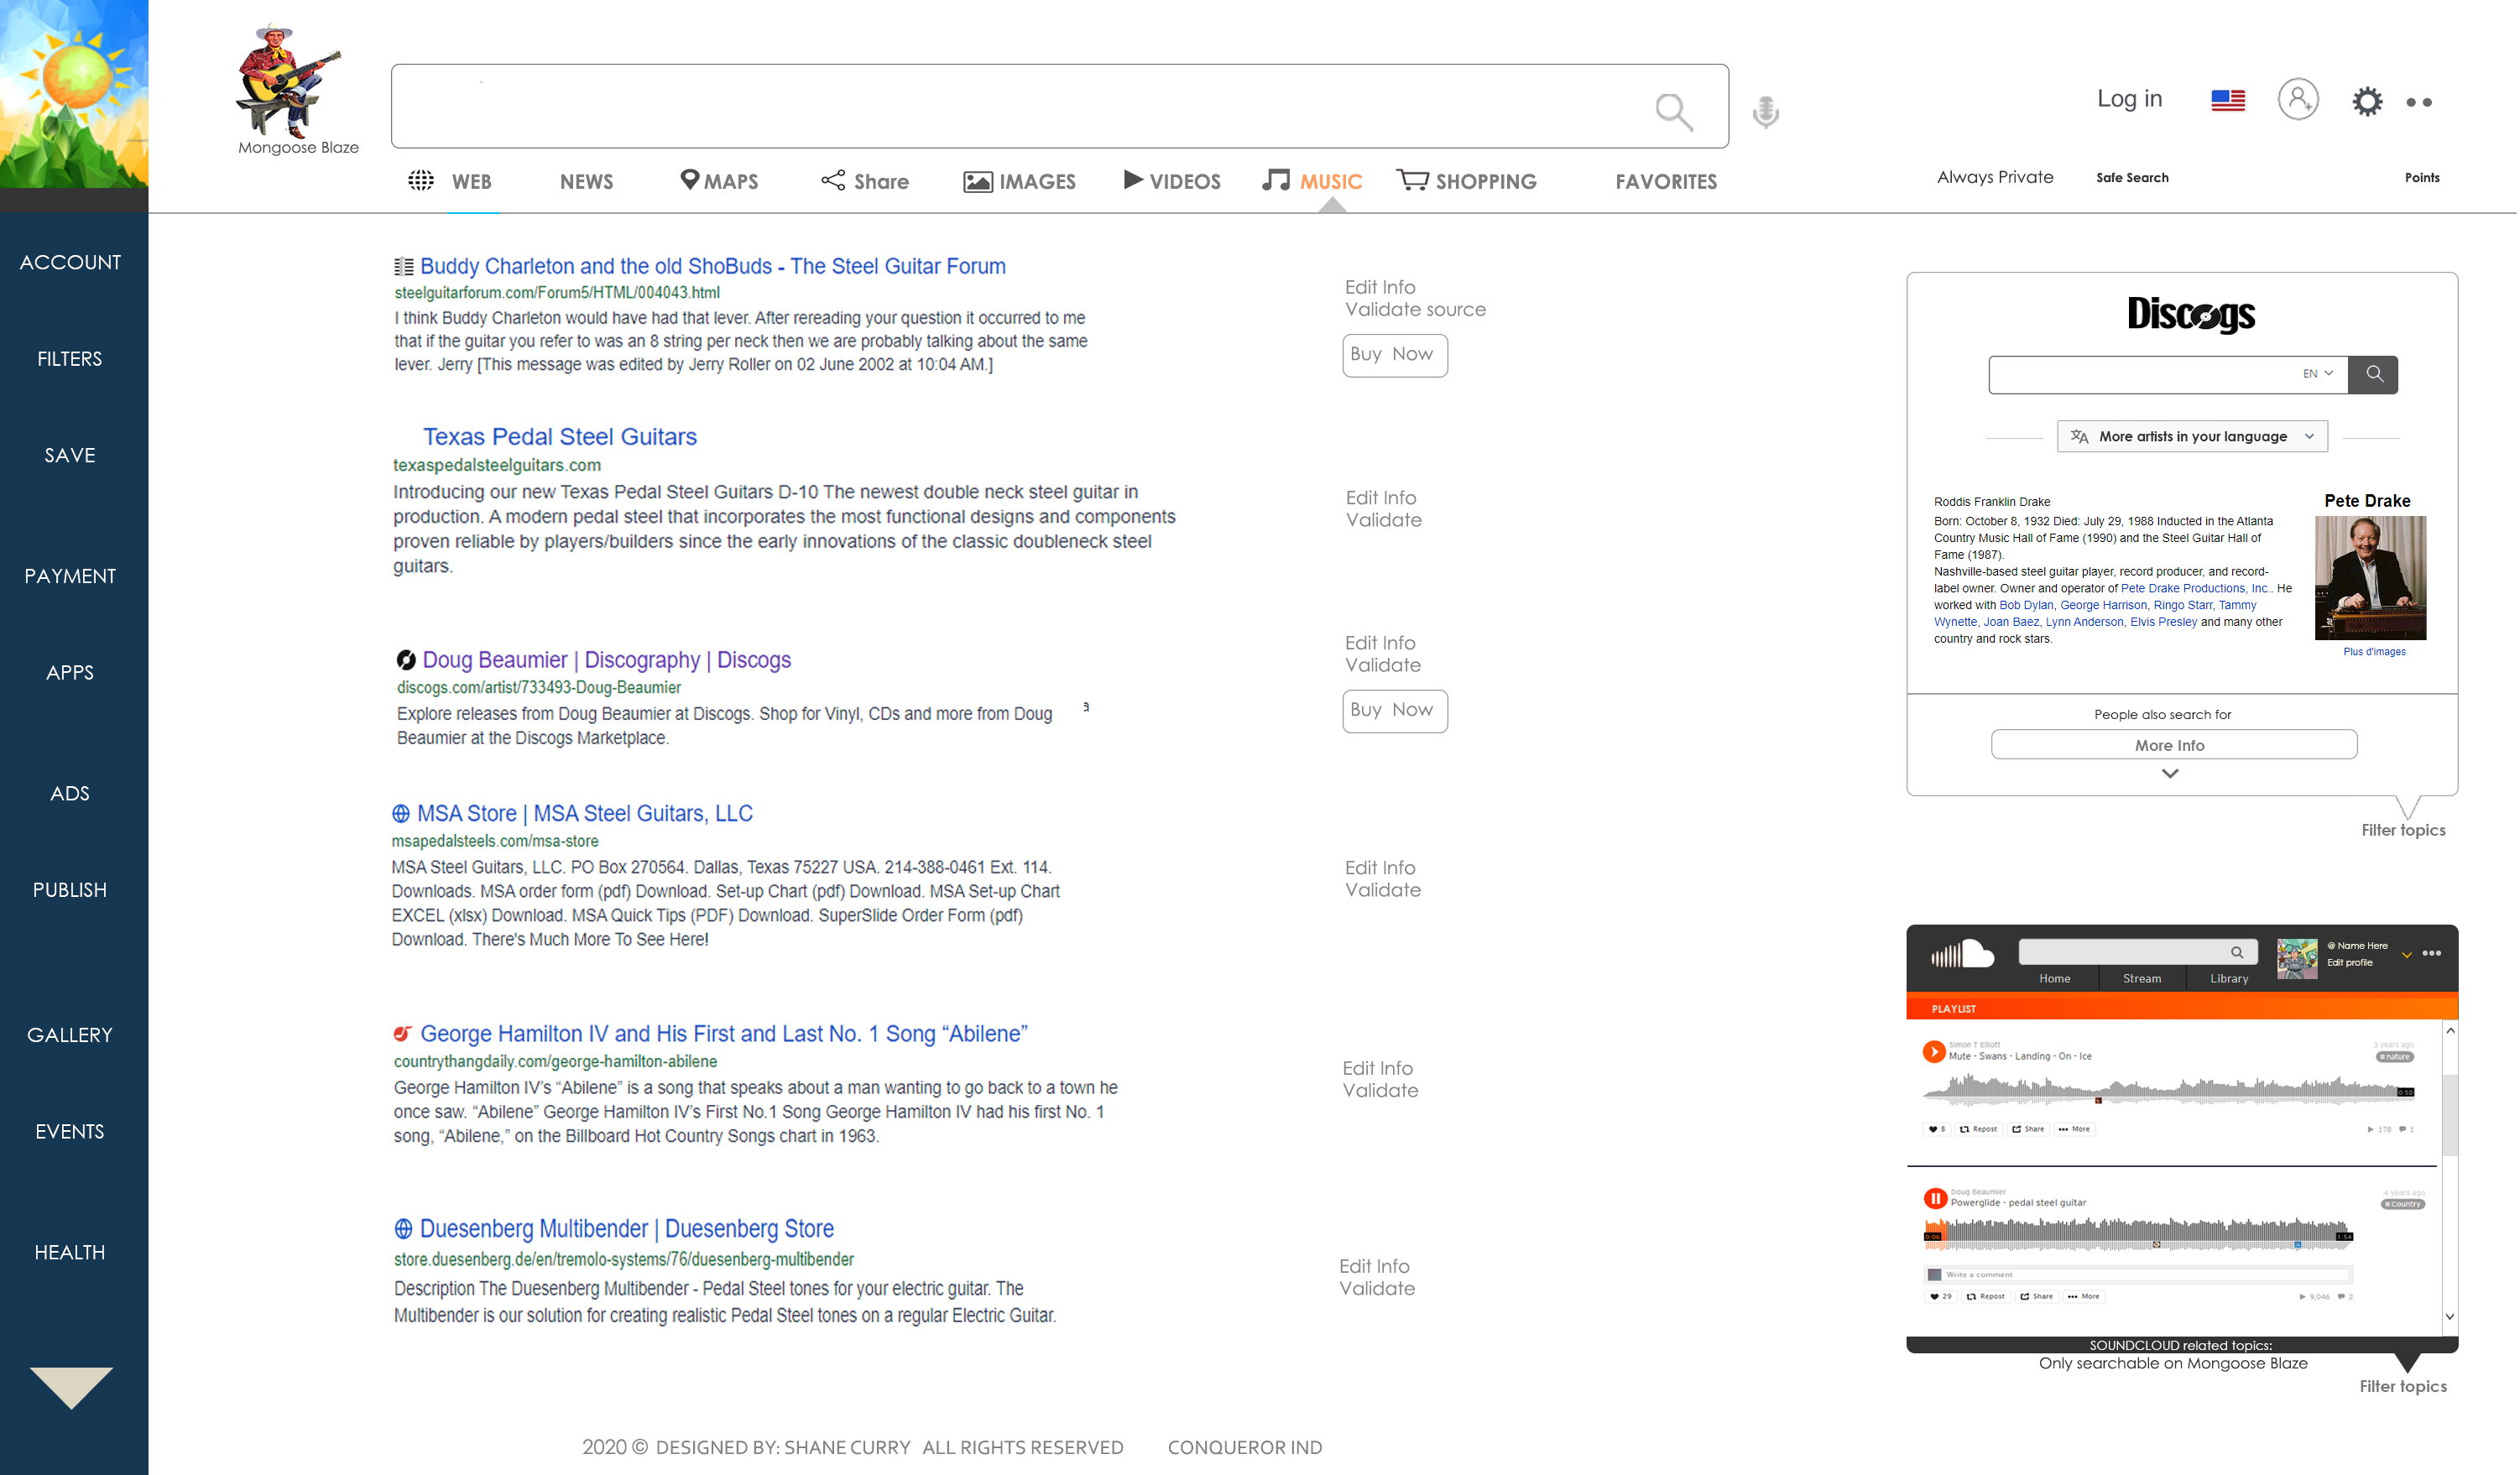Click the US flag language icon

[2230, 100]
